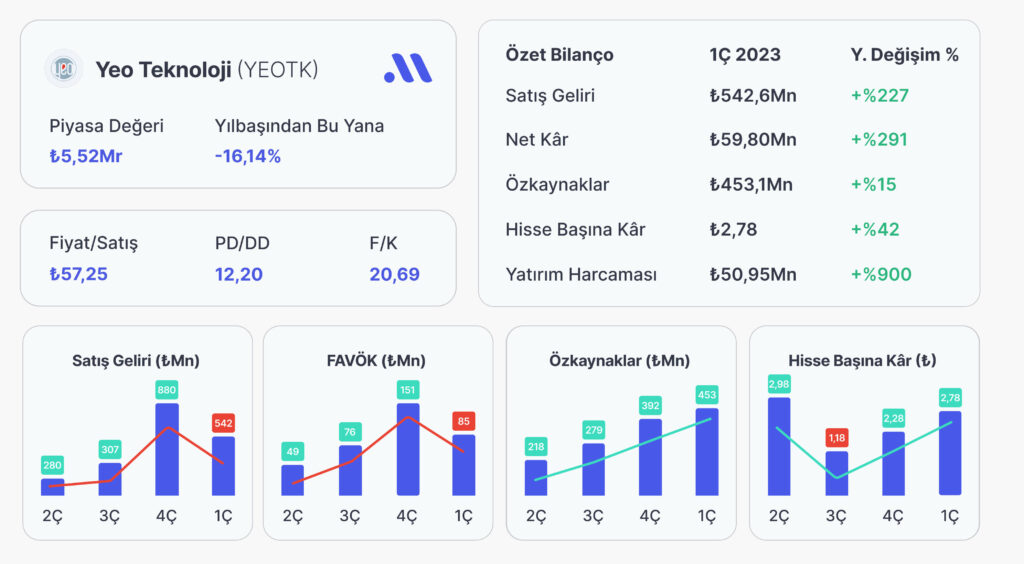The image size is (1024, 564).
Task: Click the FAVÖK (₺Mn) chart title
Action: point(376,361)
